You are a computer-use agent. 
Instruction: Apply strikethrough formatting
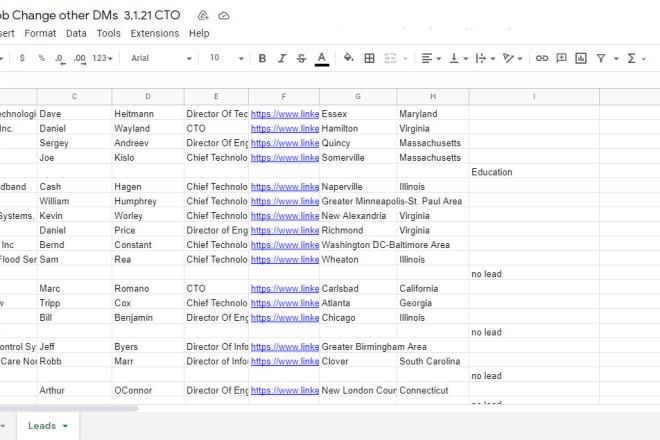pyautogui.click(x=301, y=58)
